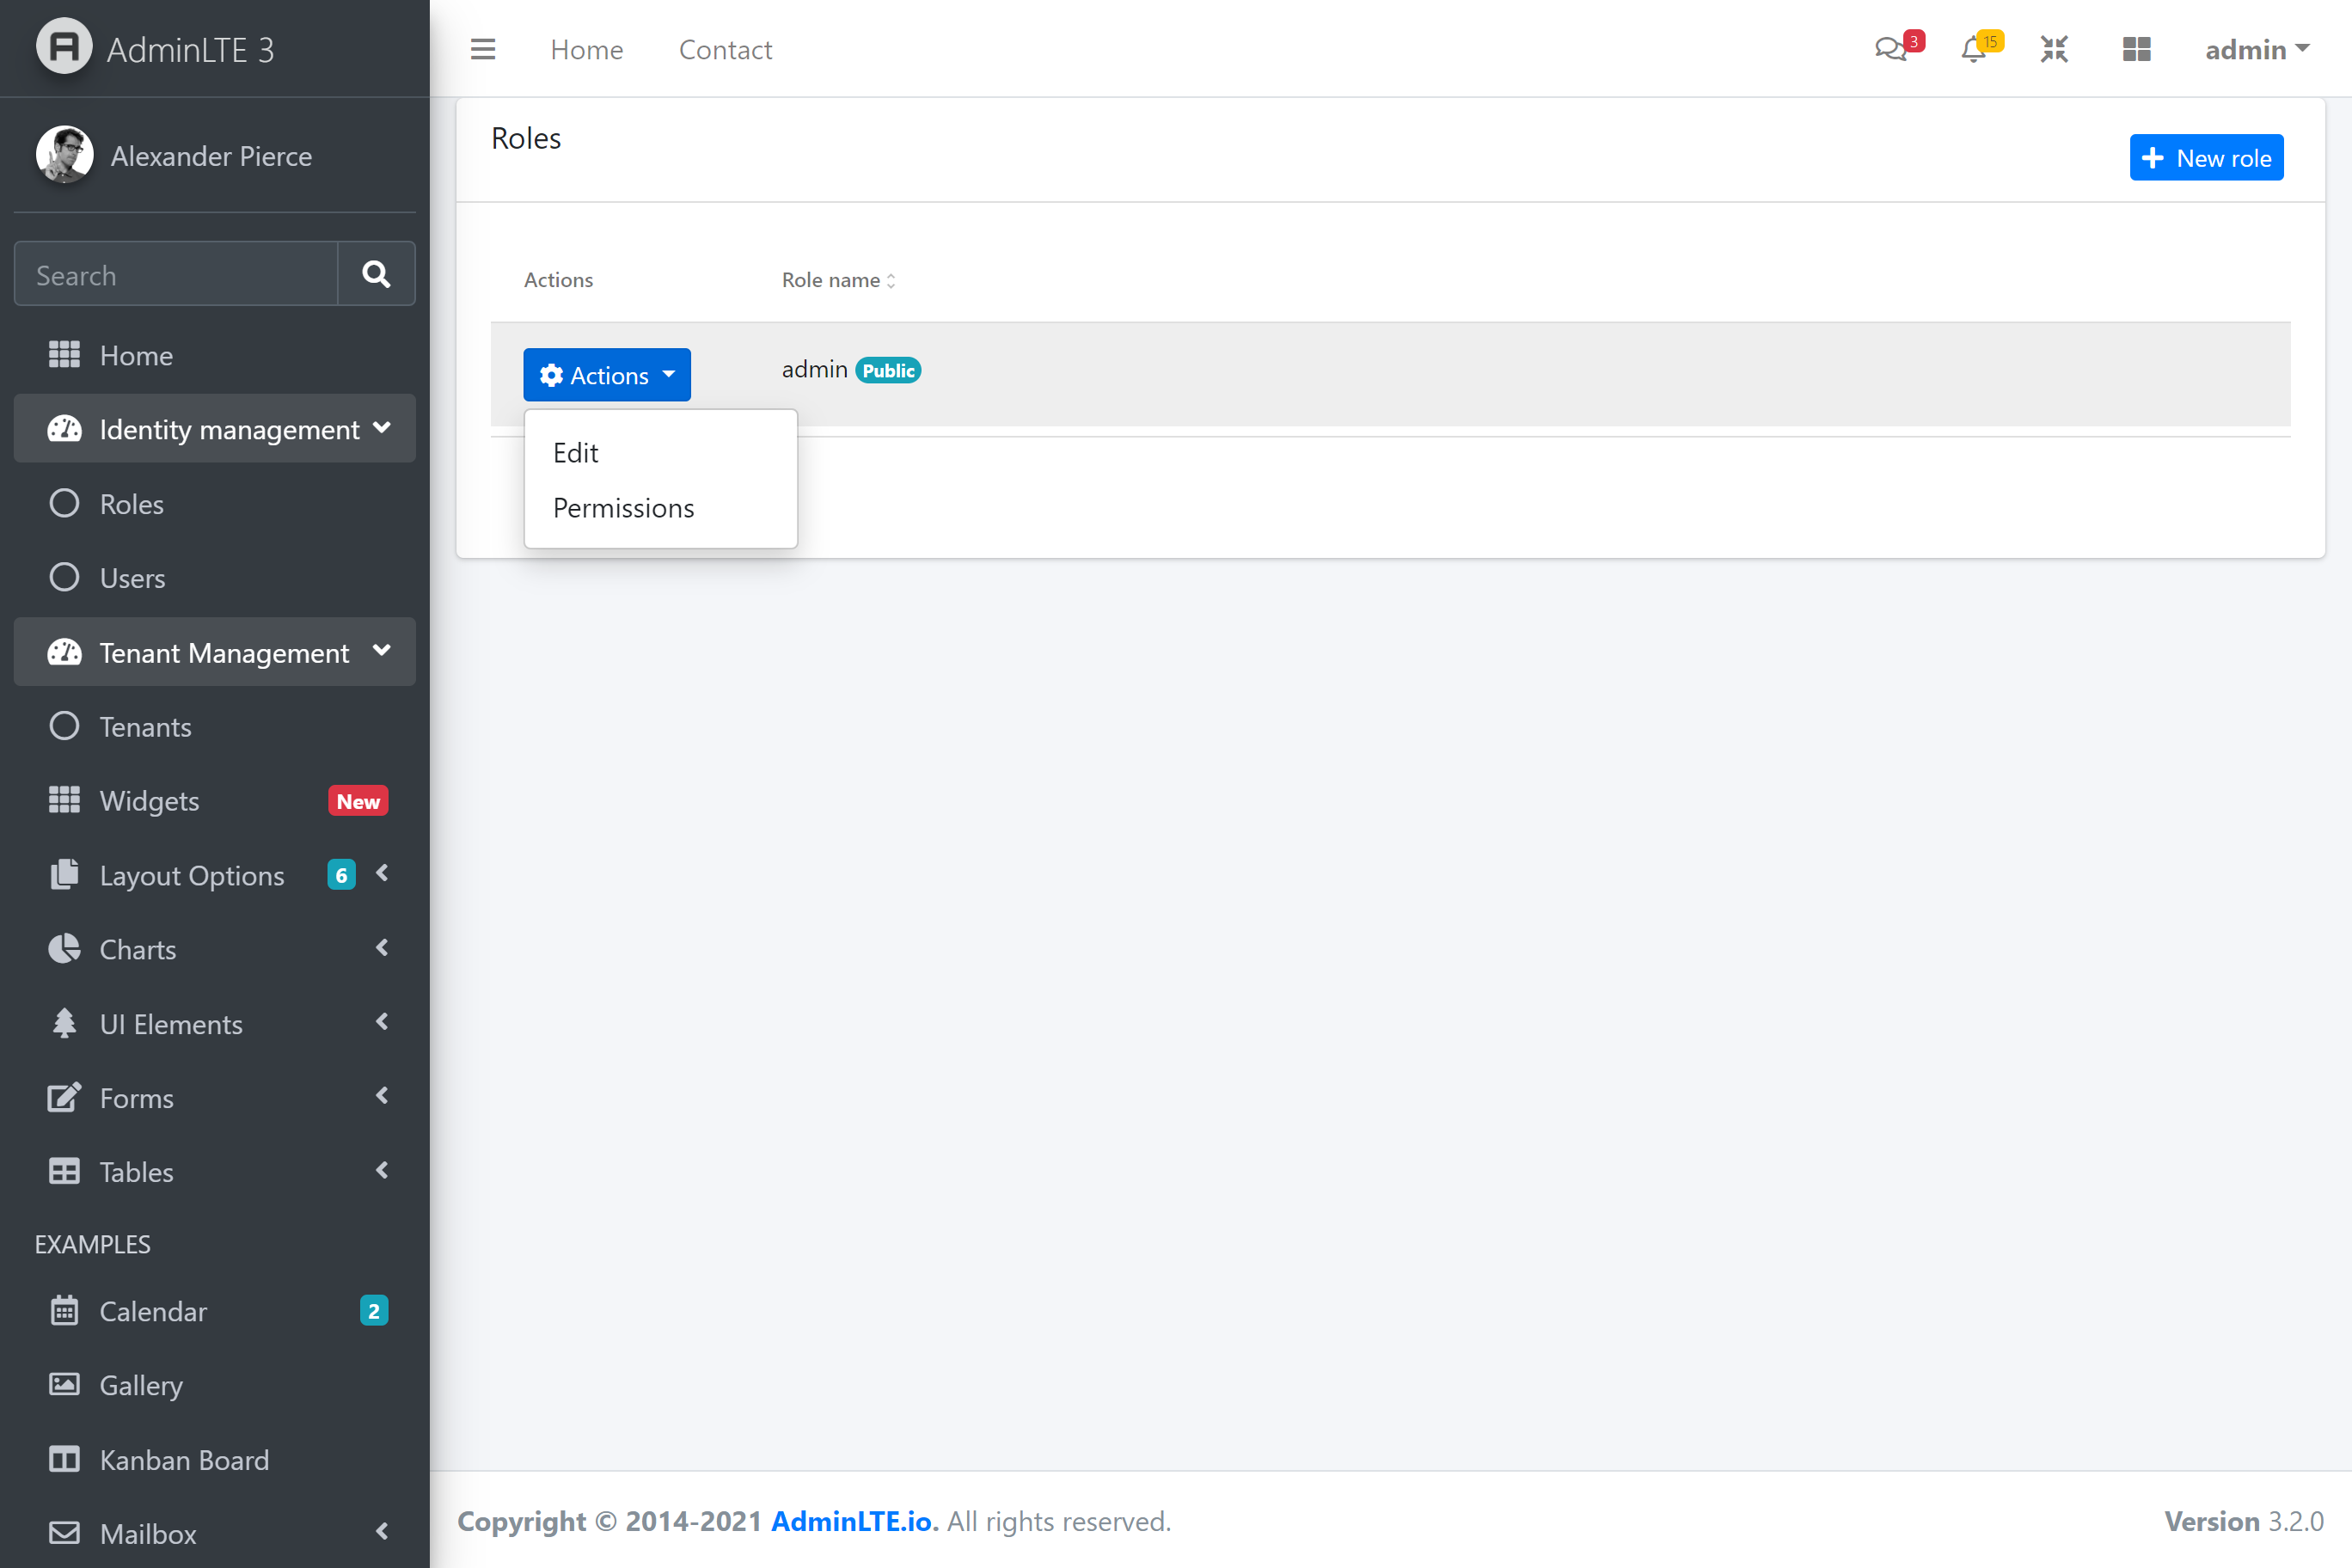
Task: Open the Calendar sidebar item
Action: [x=154, y=1311]
